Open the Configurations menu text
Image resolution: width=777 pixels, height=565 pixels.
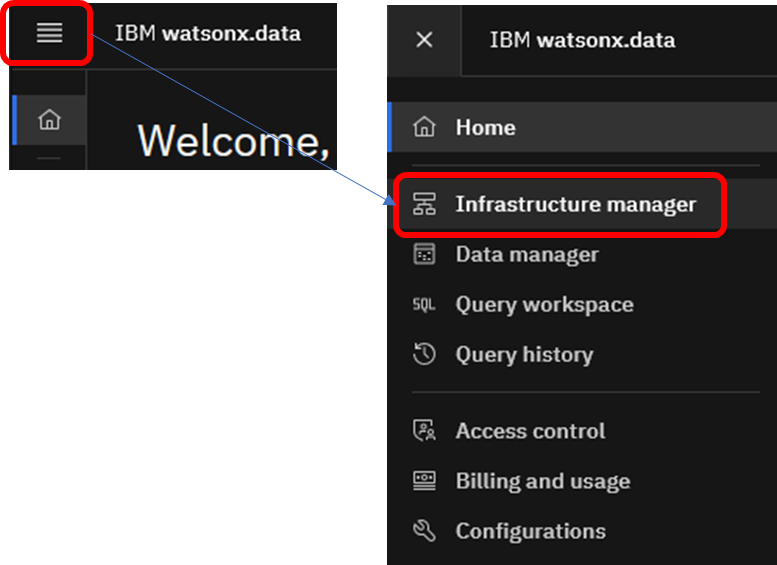coord(530,531)
